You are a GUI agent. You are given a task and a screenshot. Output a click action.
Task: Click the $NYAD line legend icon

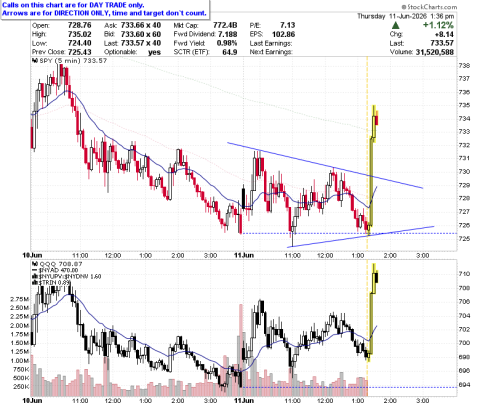tap(34, 270)
